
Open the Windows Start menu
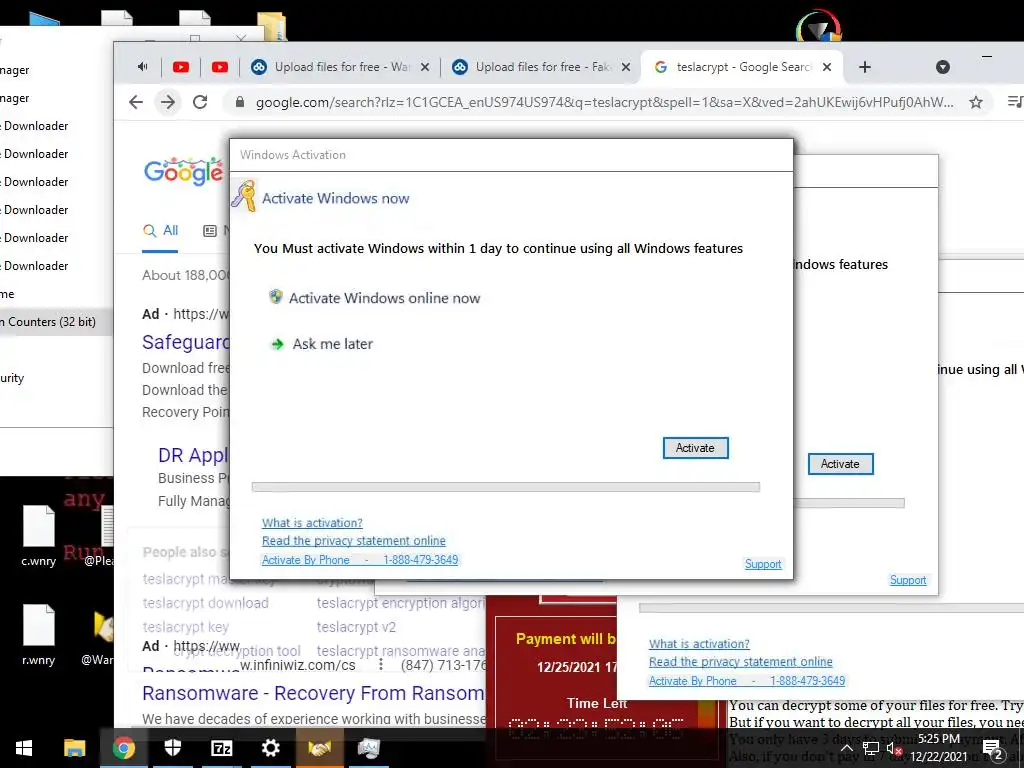point(24,748)
